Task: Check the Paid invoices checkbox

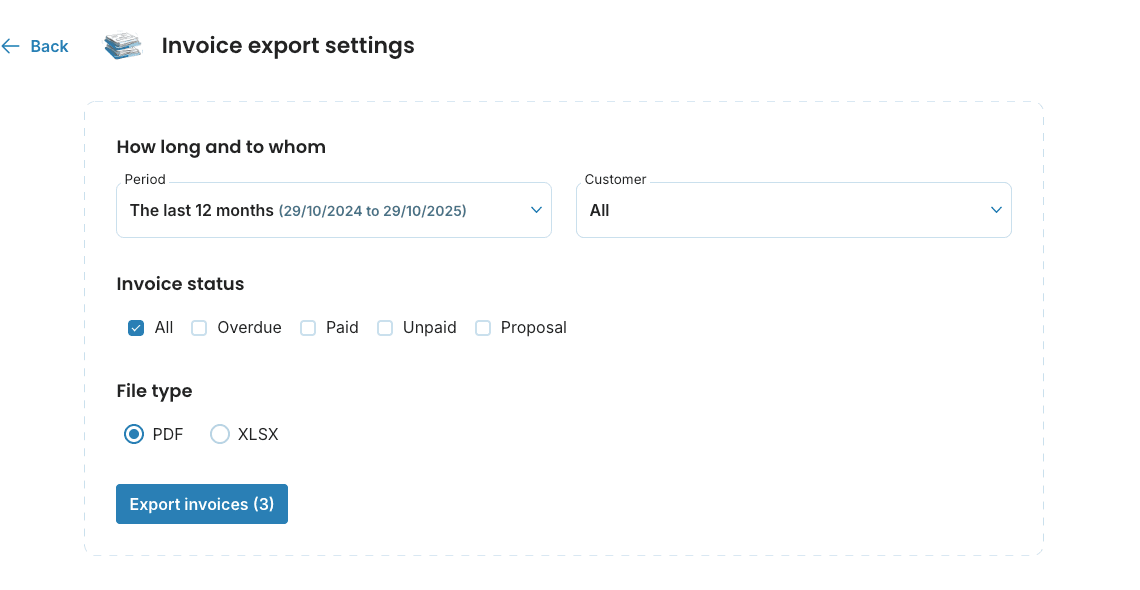Action: (x=308, y=327)
